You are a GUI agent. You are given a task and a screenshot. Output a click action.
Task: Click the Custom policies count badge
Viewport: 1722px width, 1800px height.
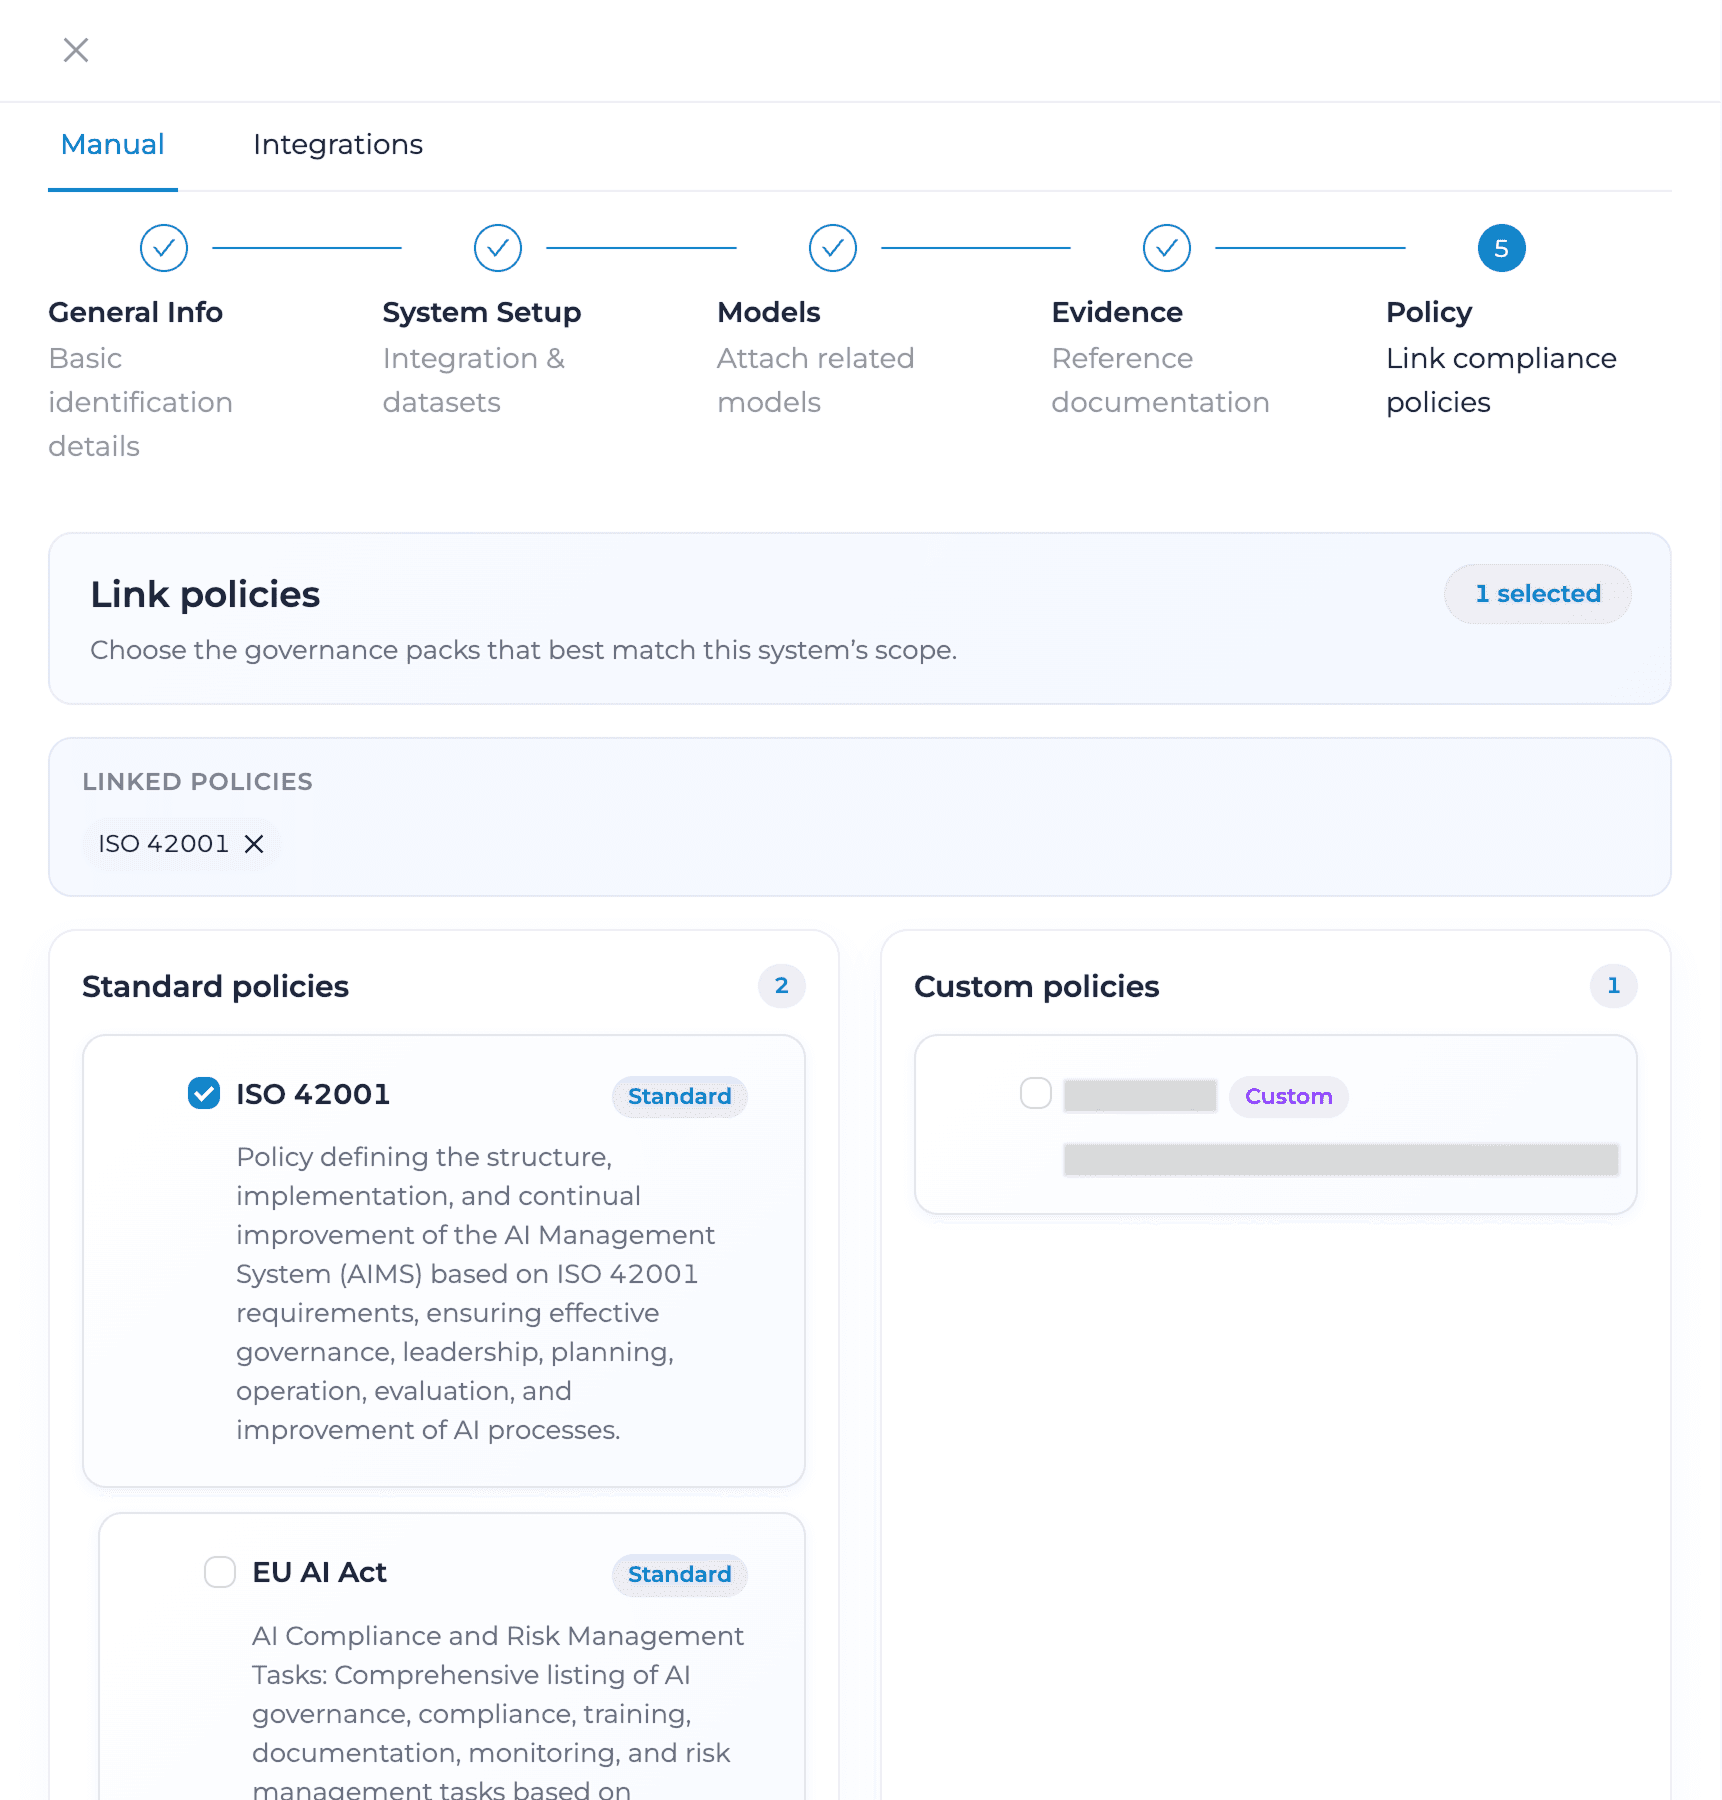click(x=1613, y=986)
